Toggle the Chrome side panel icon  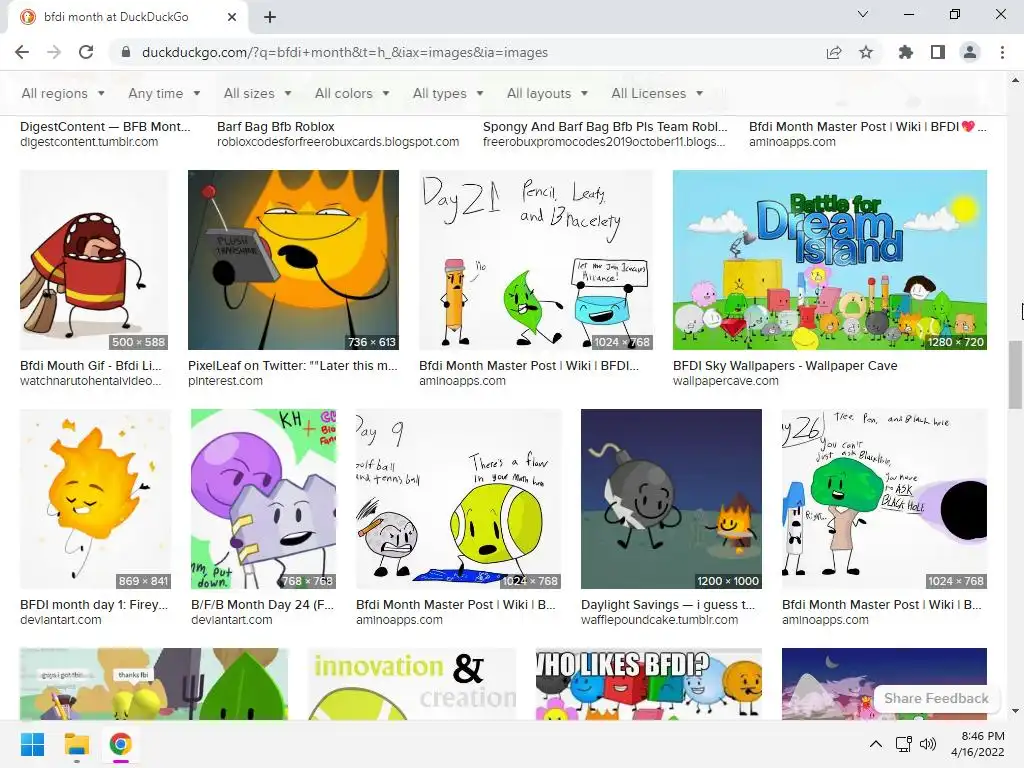pyautogui.click(x=938, y=52)
